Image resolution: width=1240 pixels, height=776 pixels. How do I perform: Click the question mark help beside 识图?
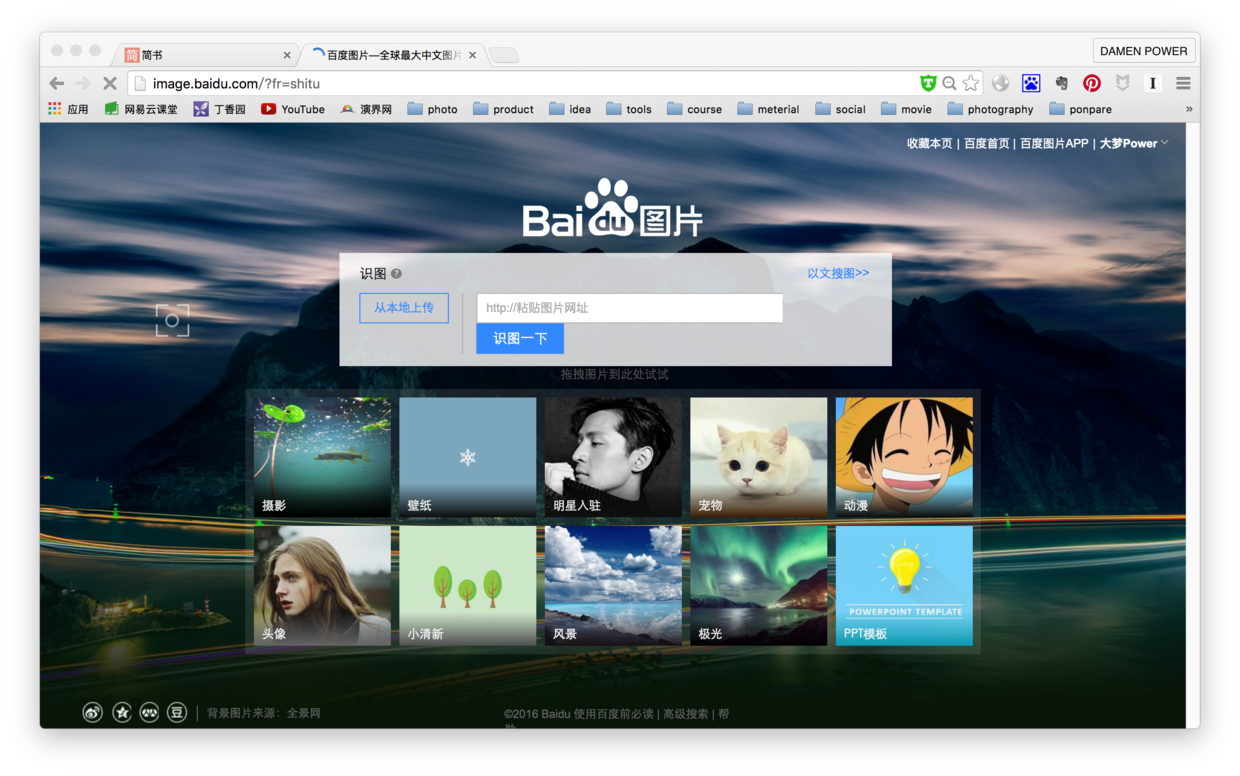396,274
